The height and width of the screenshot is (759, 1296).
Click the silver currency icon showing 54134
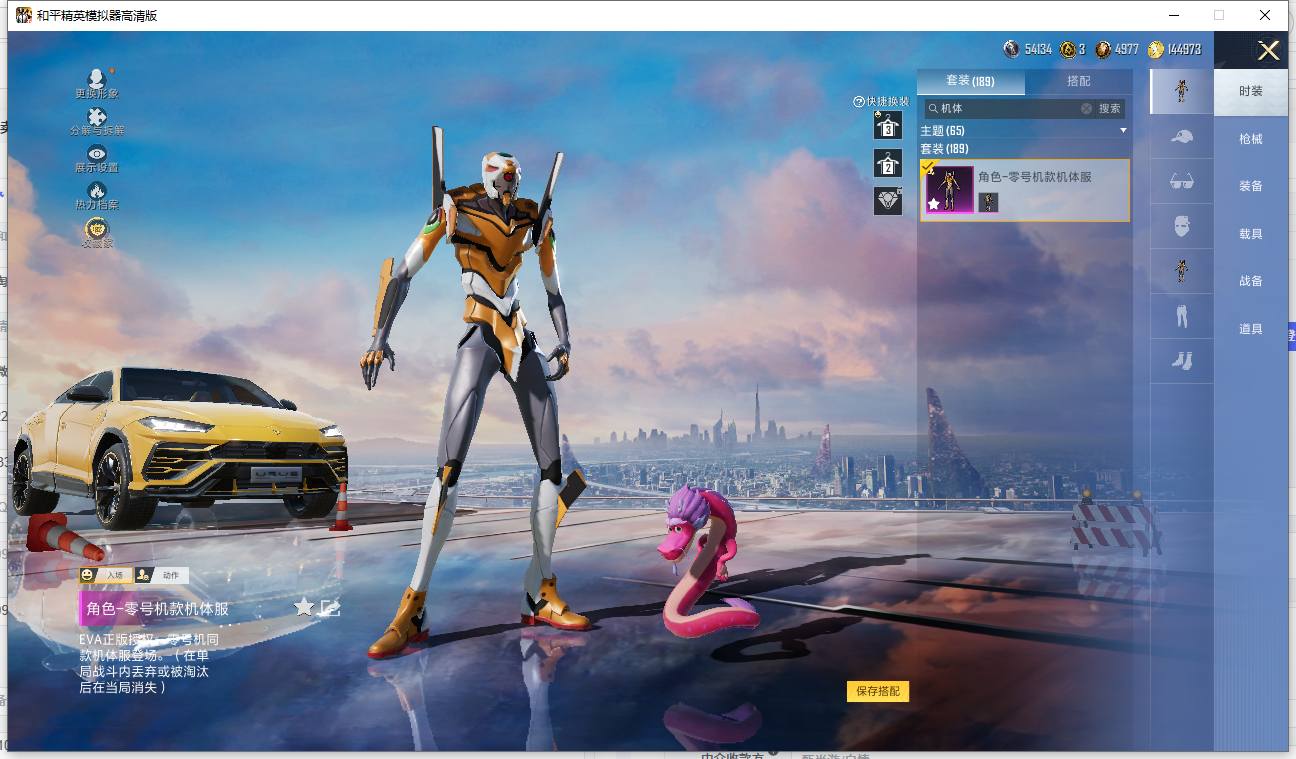click(1012, 49)
